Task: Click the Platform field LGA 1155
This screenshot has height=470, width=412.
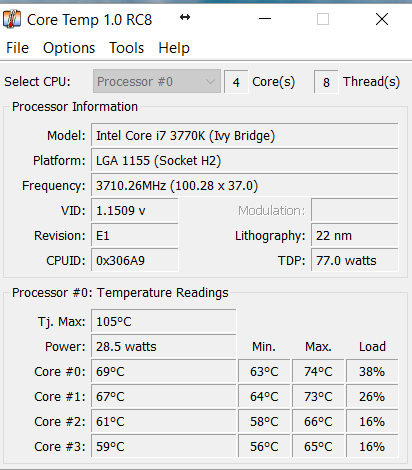Action: (x=245, y=161)
